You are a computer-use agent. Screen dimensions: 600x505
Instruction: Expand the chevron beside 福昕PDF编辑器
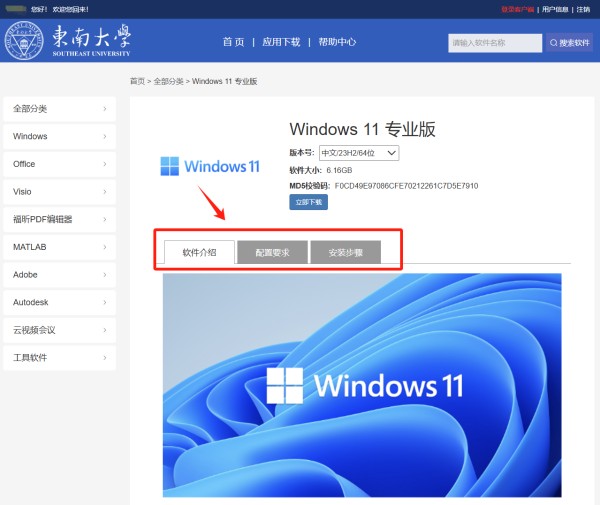coord(105,219)
